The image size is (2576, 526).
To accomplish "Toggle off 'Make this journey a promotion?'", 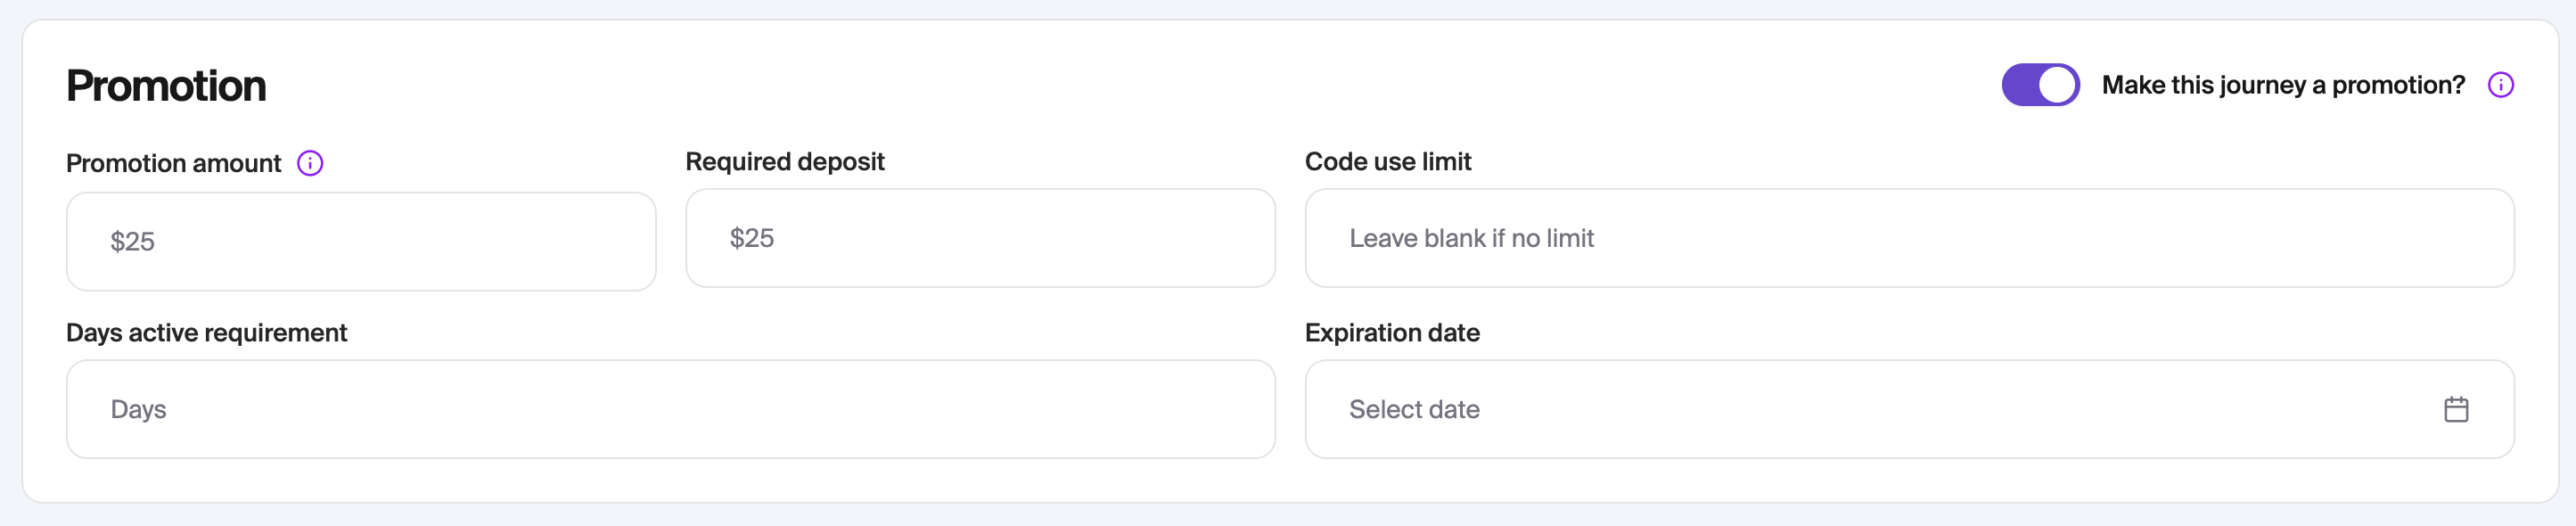I will click(x=2040, y=85).
